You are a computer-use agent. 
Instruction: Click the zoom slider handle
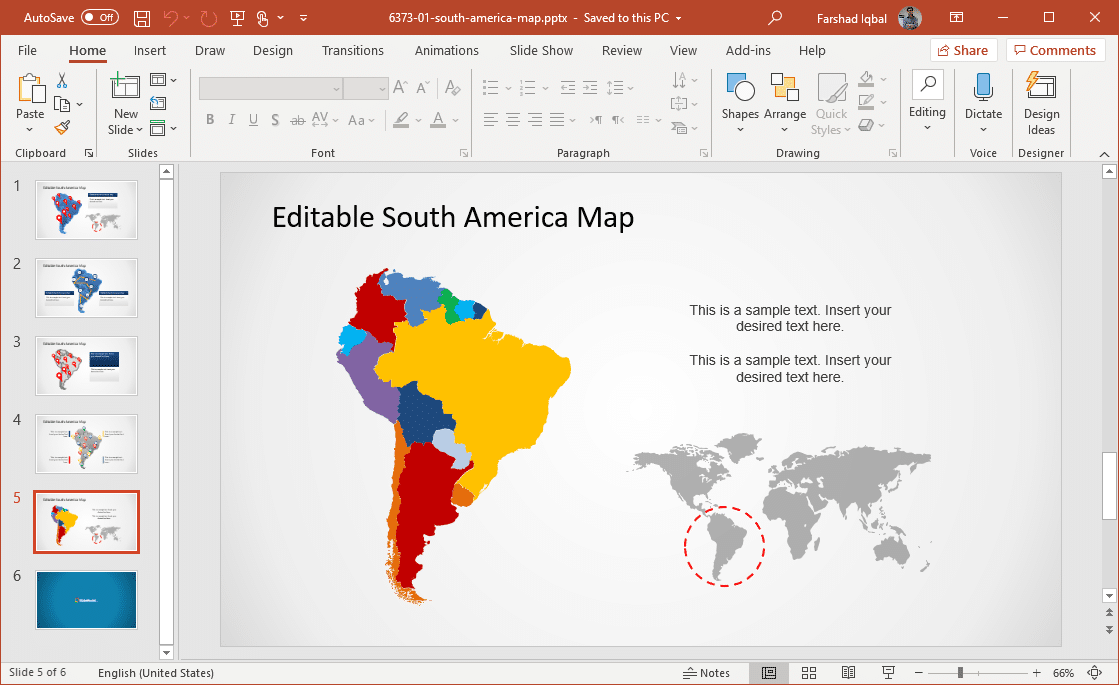pos(960,673)
